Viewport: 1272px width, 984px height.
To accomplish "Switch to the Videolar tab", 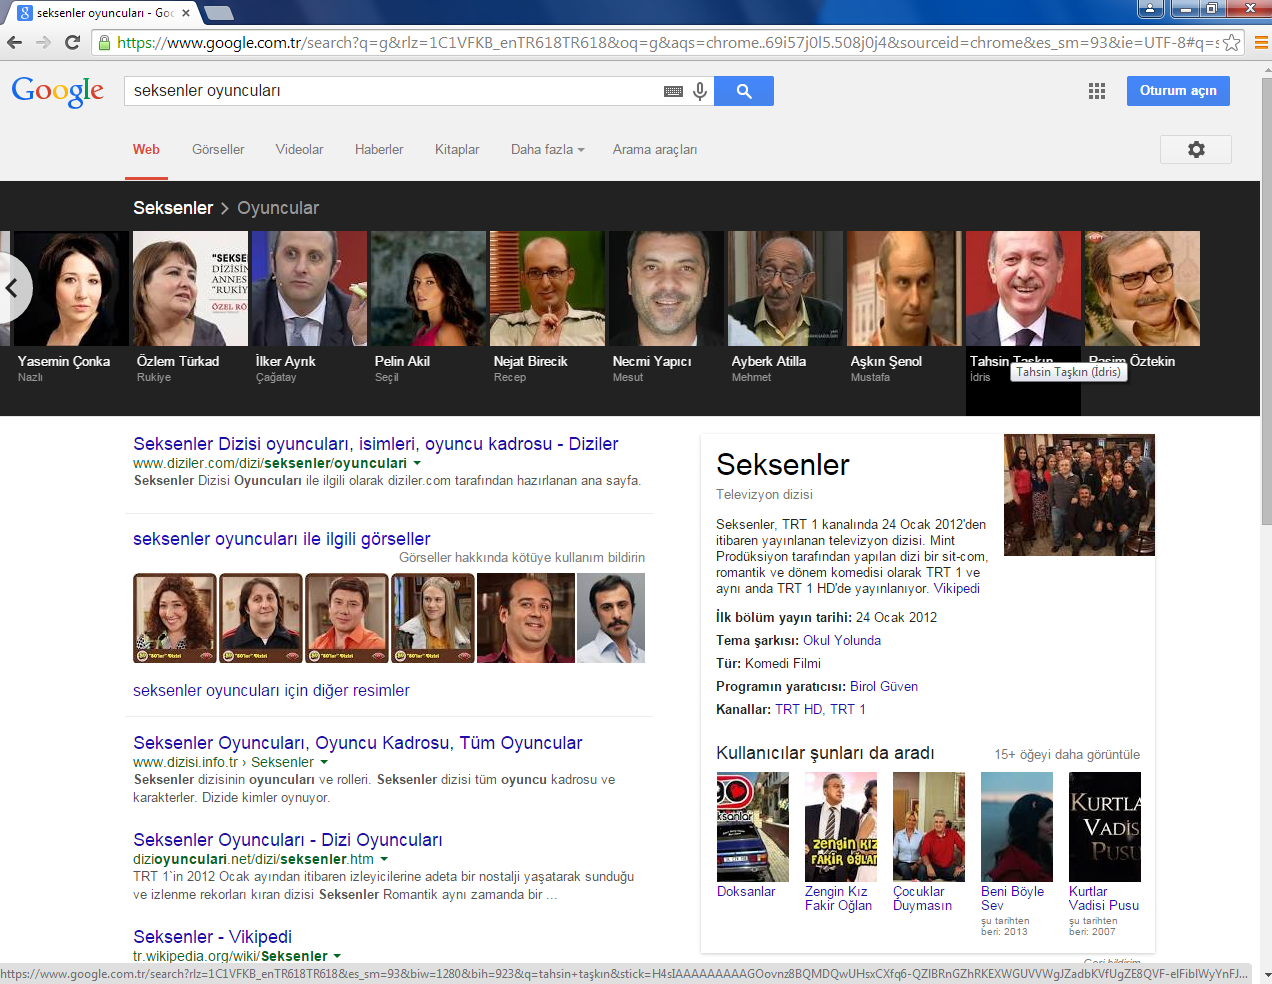I will pos(299,149).
